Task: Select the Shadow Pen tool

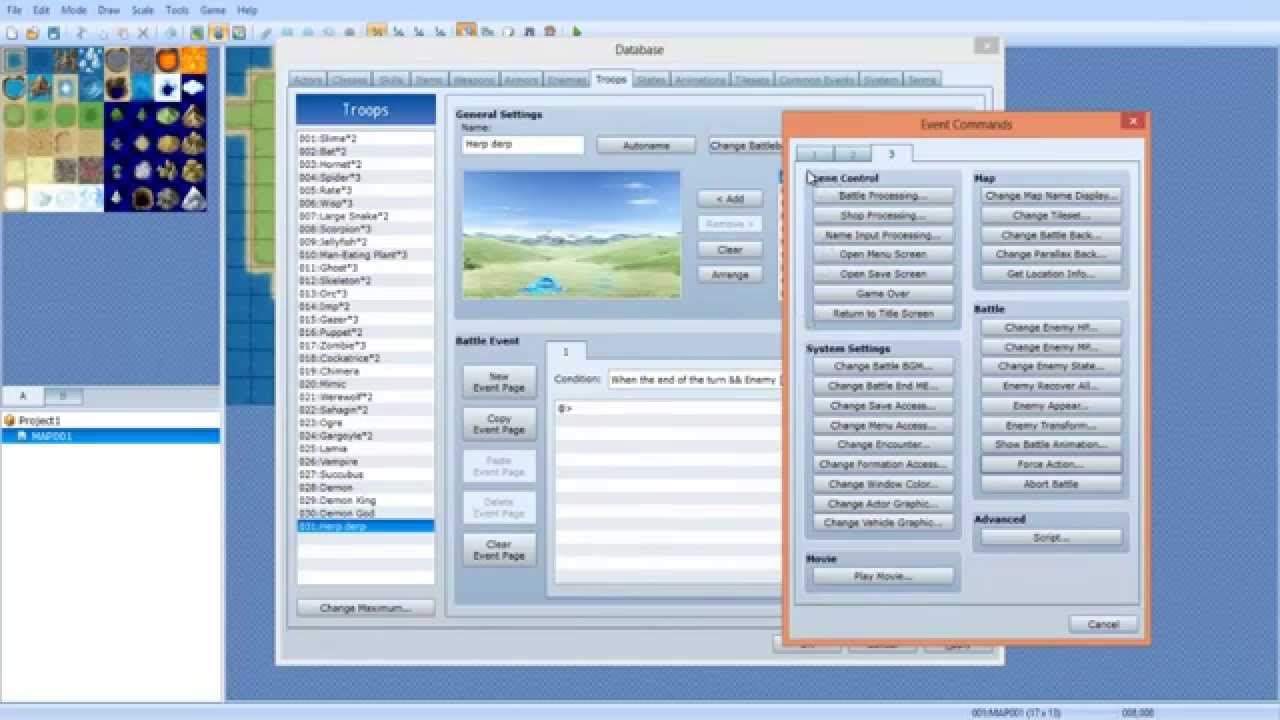Action: [350, 33]
